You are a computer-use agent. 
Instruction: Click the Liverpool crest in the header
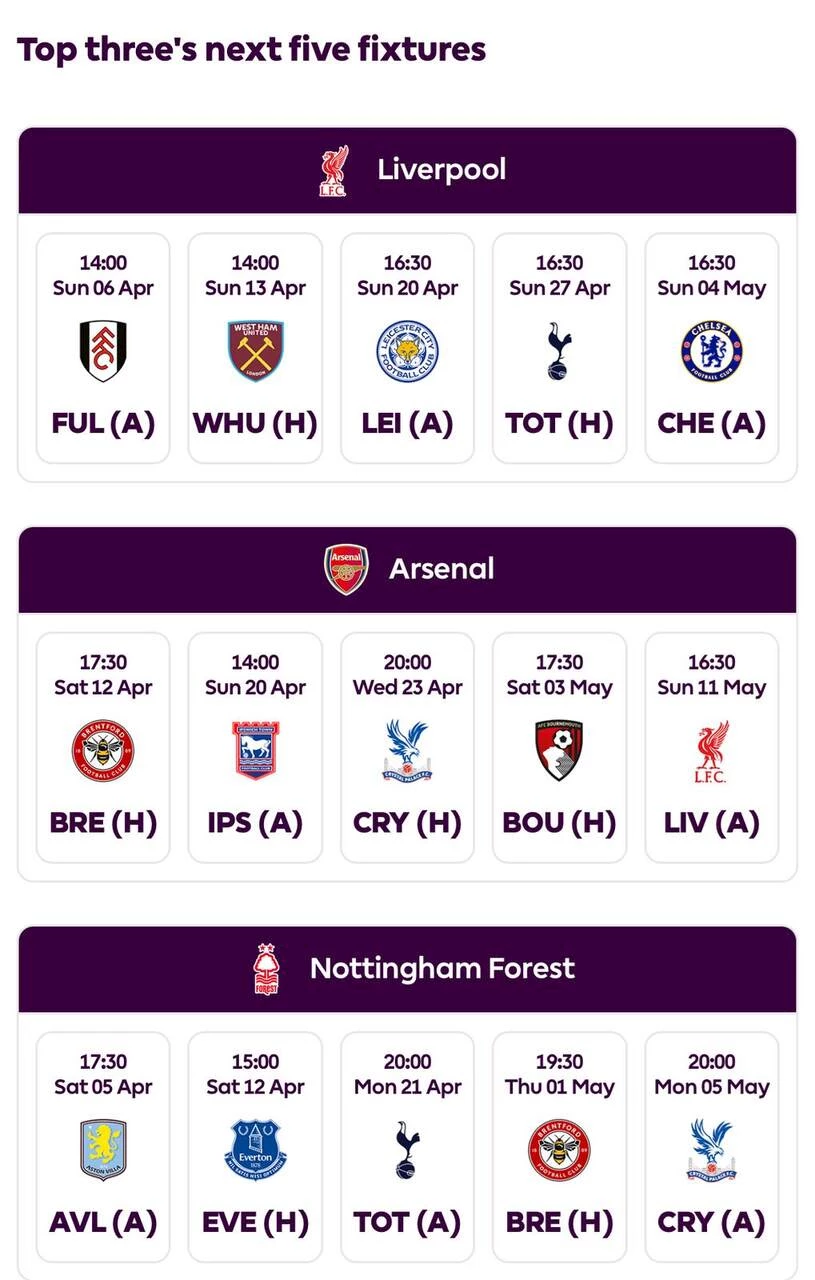(333, 171)
